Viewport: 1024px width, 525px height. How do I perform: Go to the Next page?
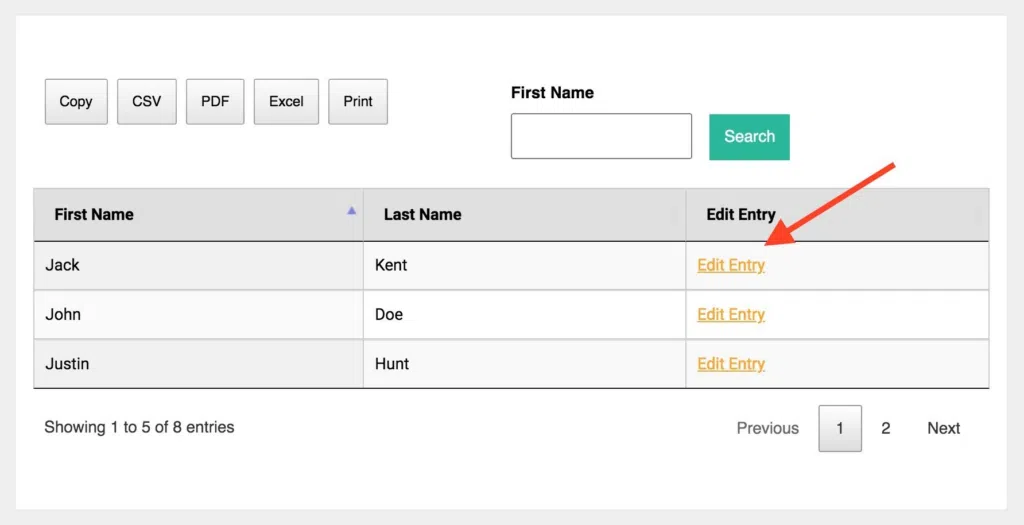click(944, 428)
